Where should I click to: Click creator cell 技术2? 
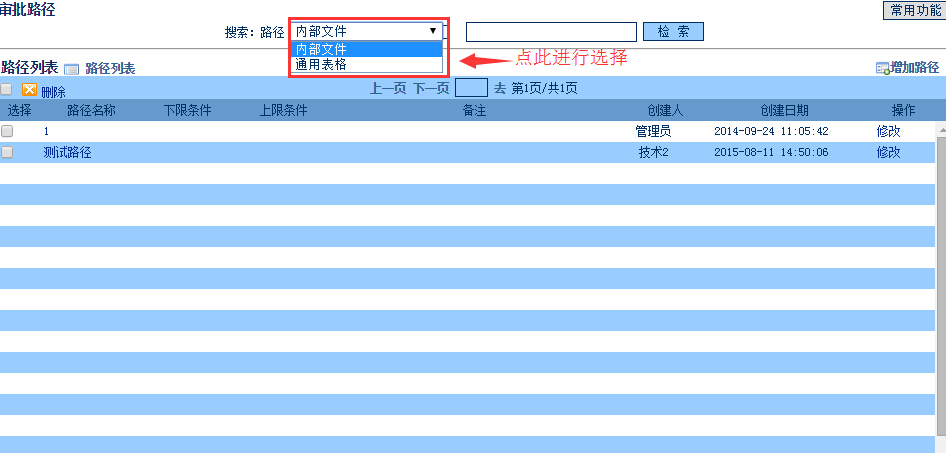coord(653,152)
